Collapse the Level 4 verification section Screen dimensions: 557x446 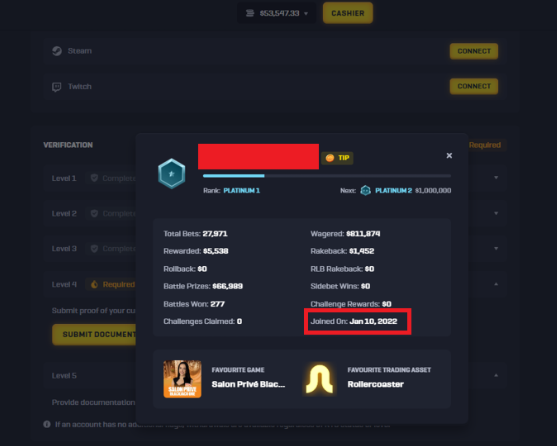tap(496, 284)
